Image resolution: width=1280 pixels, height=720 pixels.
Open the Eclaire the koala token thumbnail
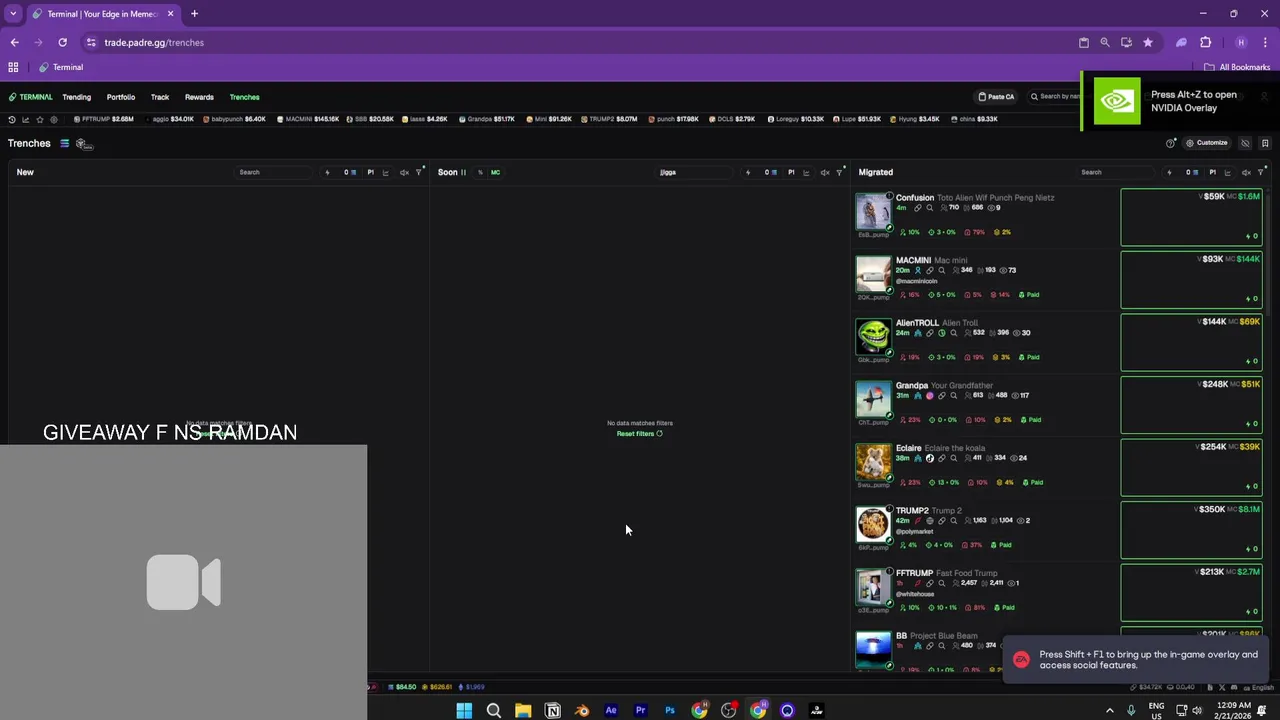tap(873, 462)
